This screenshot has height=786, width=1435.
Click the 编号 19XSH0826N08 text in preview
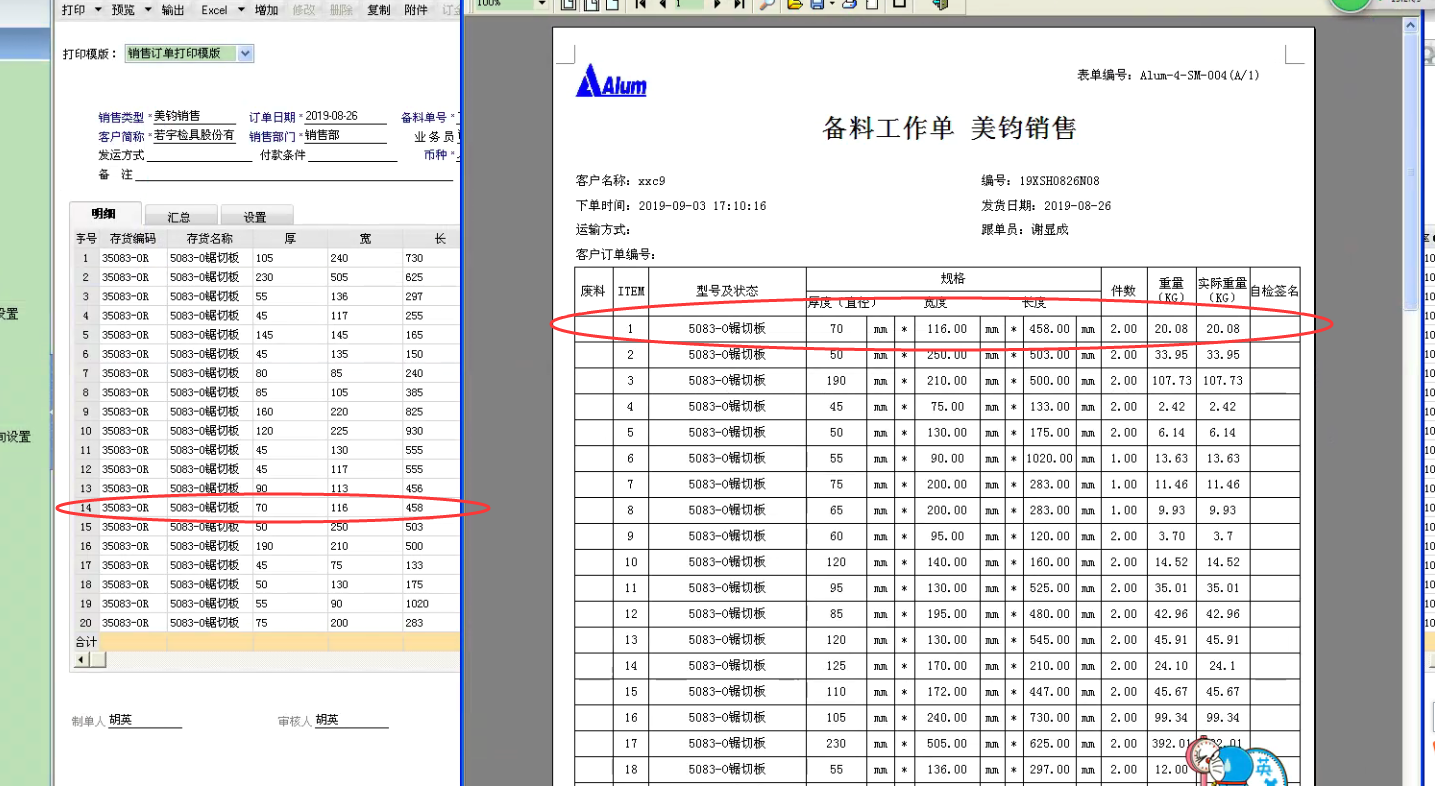coord(1040,181)
